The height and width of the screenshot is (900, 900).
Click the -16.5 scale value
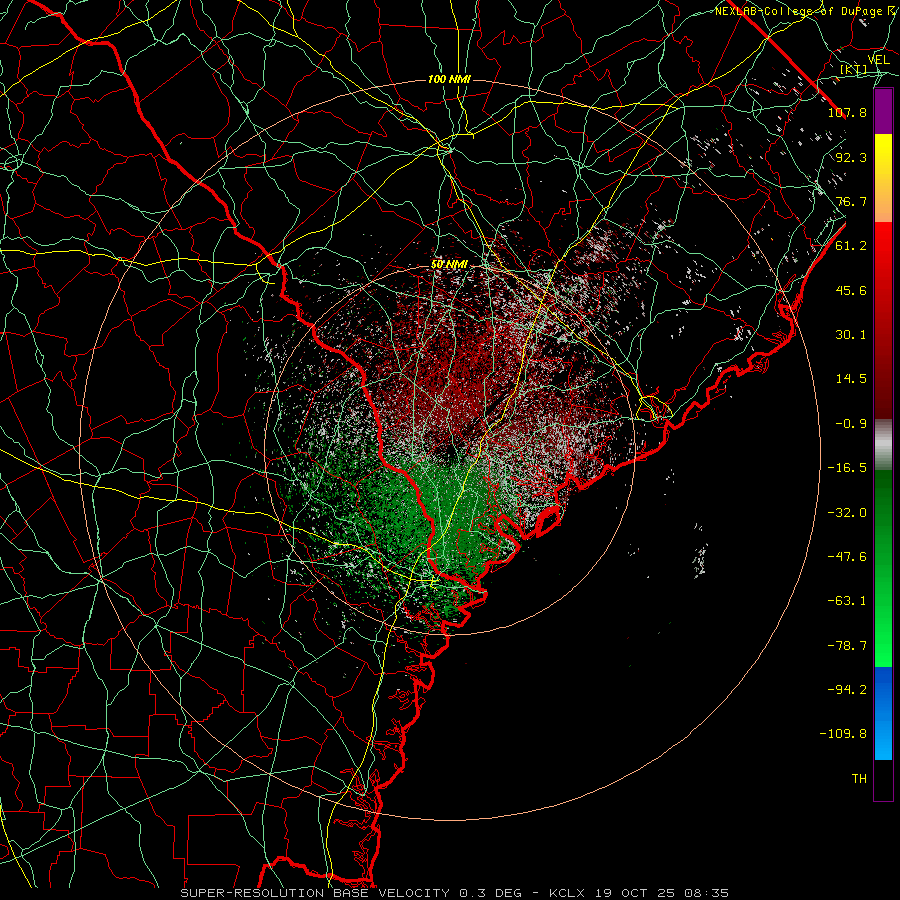click(847, 468)
